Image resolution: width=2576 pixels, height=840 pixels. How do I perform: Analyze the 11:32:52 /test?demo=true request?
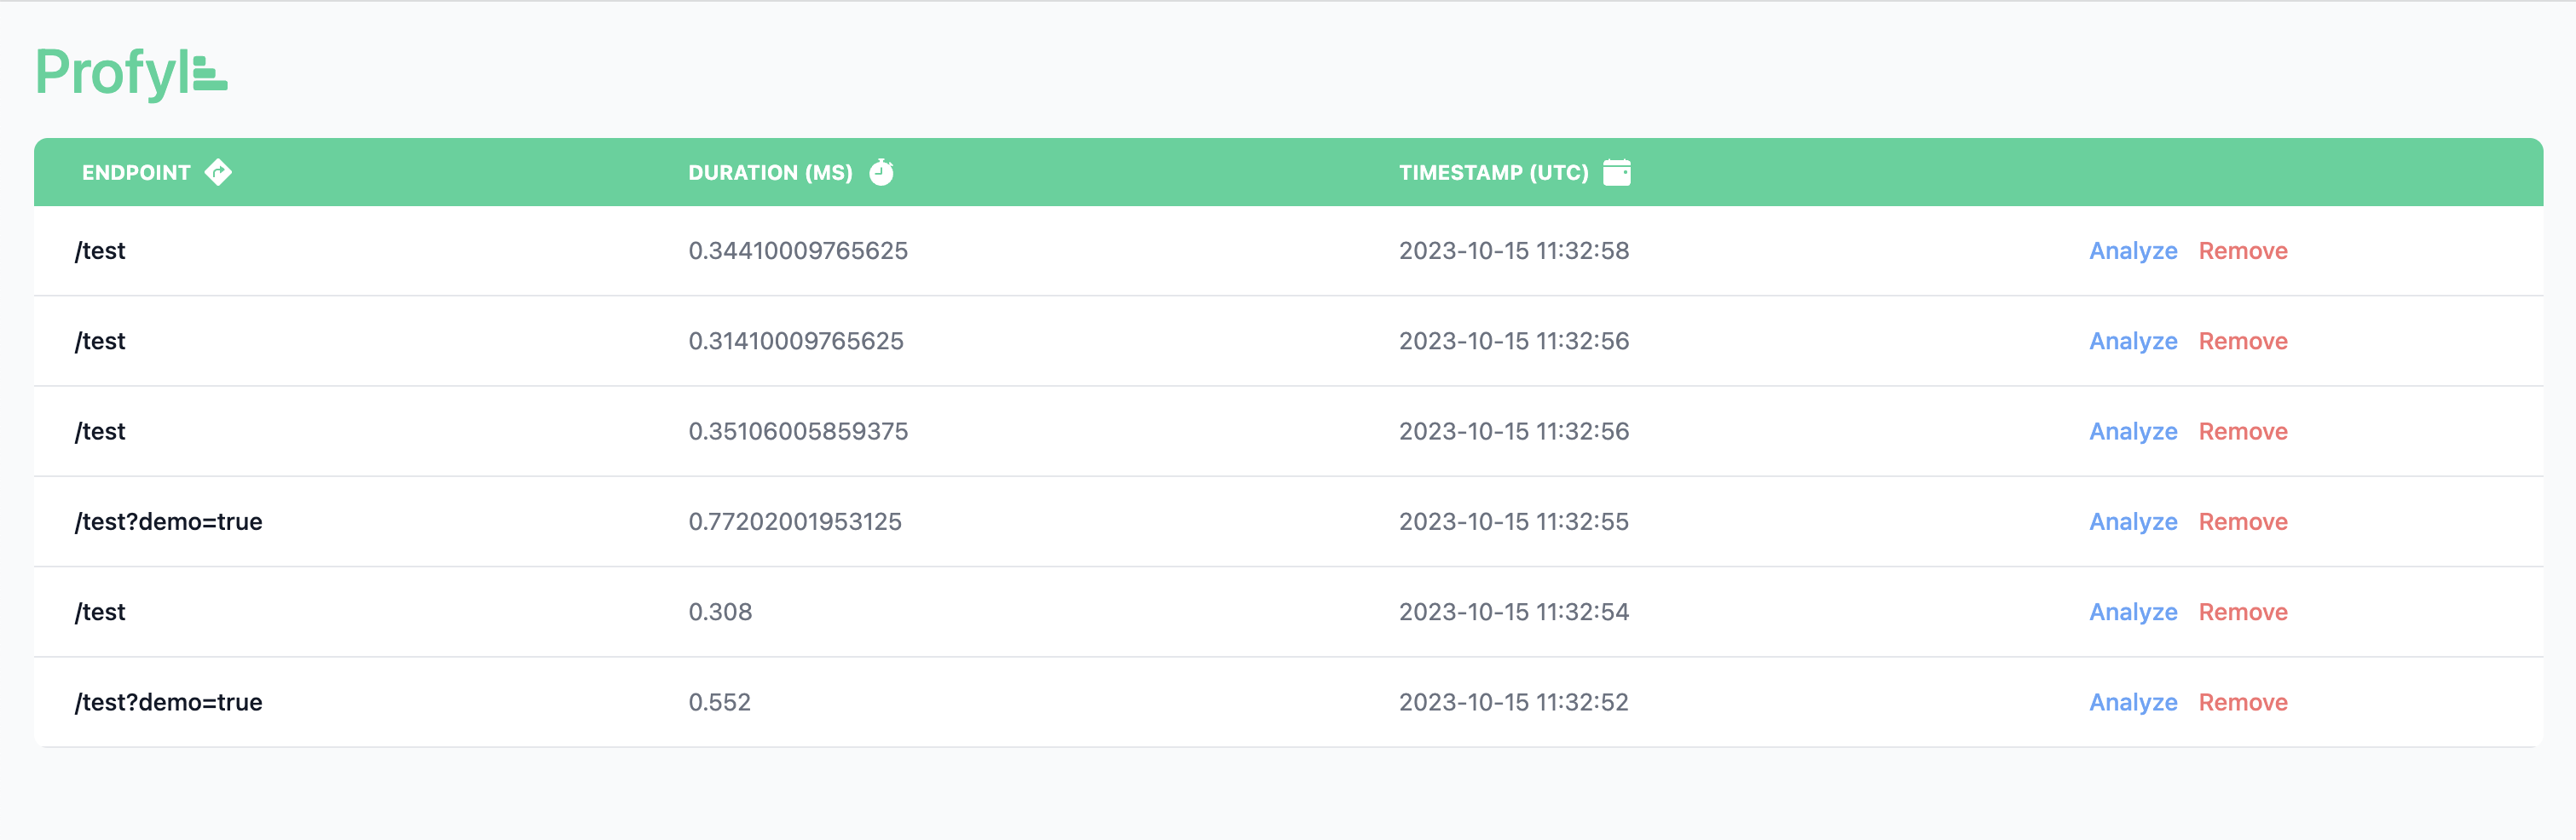point(2132,702)
